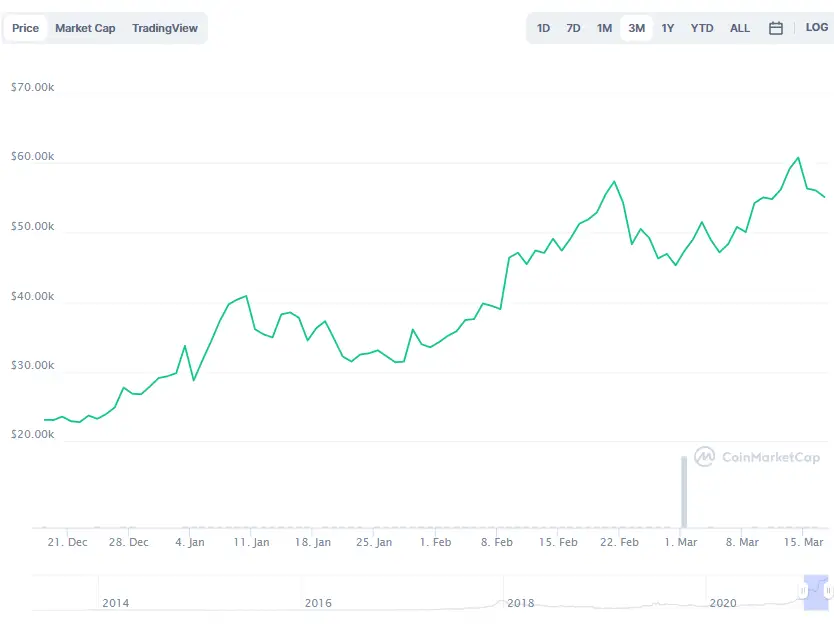Click the price peak near 15. Mar

798,157
